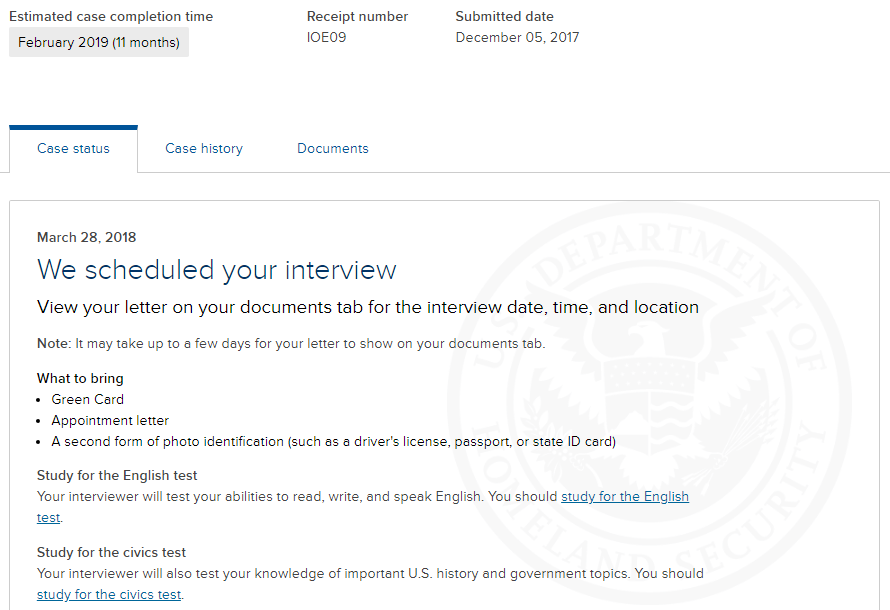The height and width of the screenshot is (610, 890).
Task: Open the Case status tab
Action: 73,149
